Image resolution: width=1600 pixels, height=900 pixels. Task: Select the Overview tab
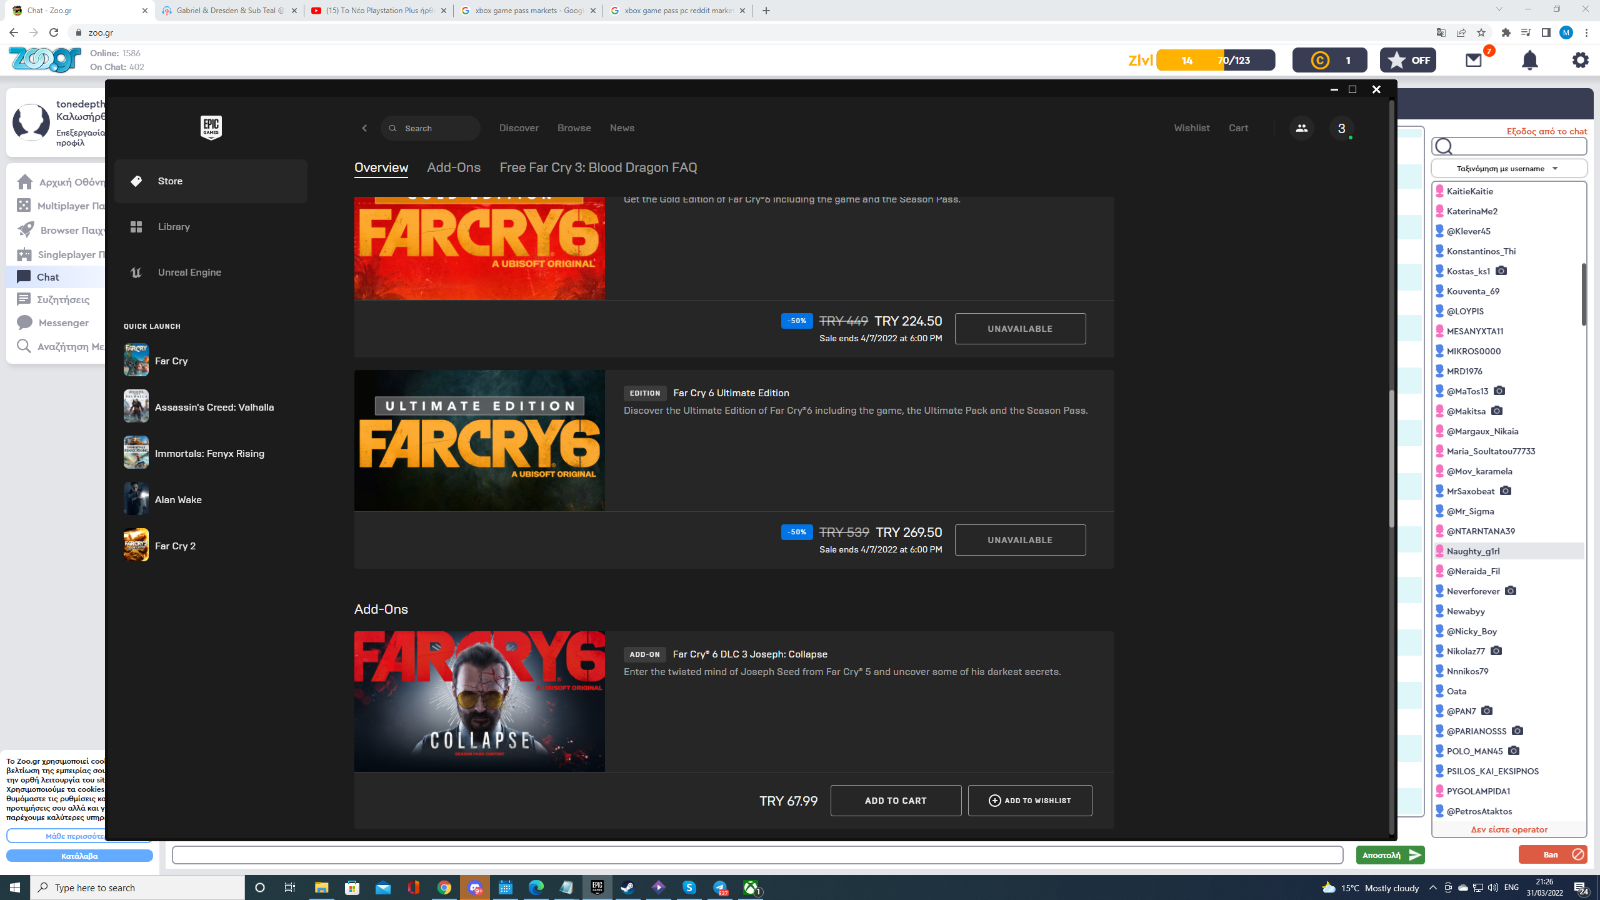[x=381, y=168]
